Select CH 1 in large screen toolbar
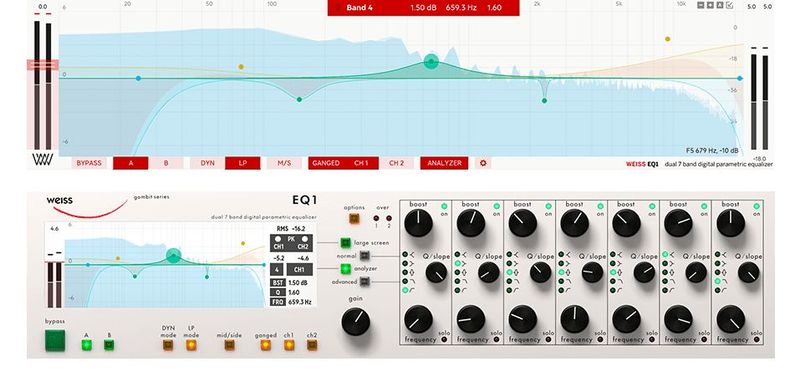800x371 pixels. coord(361,163)
